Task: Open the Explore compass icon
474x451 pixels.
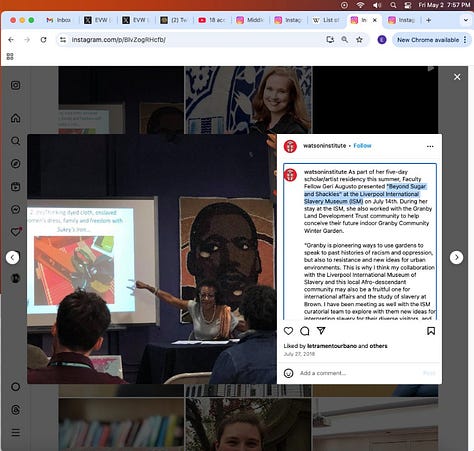Action: pyautogui.click(x=15, y=164)
